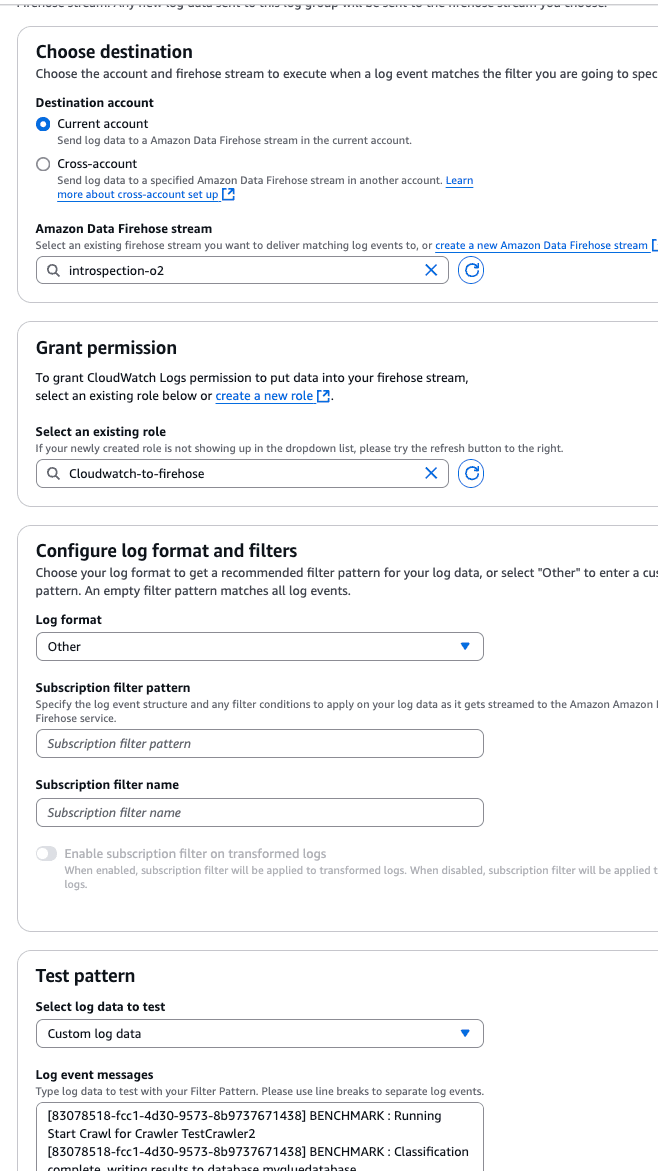
Task: Click the magnifier in the role search field
Action: pyautogui.click(x=52, y=473)
